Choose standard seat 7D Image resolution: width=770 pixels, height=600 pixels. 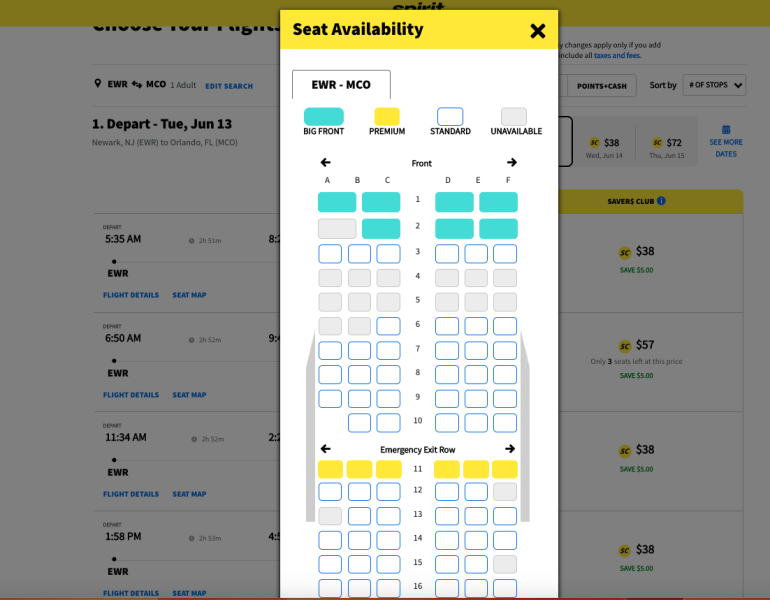pyautogui.click(x=447, y=350)
